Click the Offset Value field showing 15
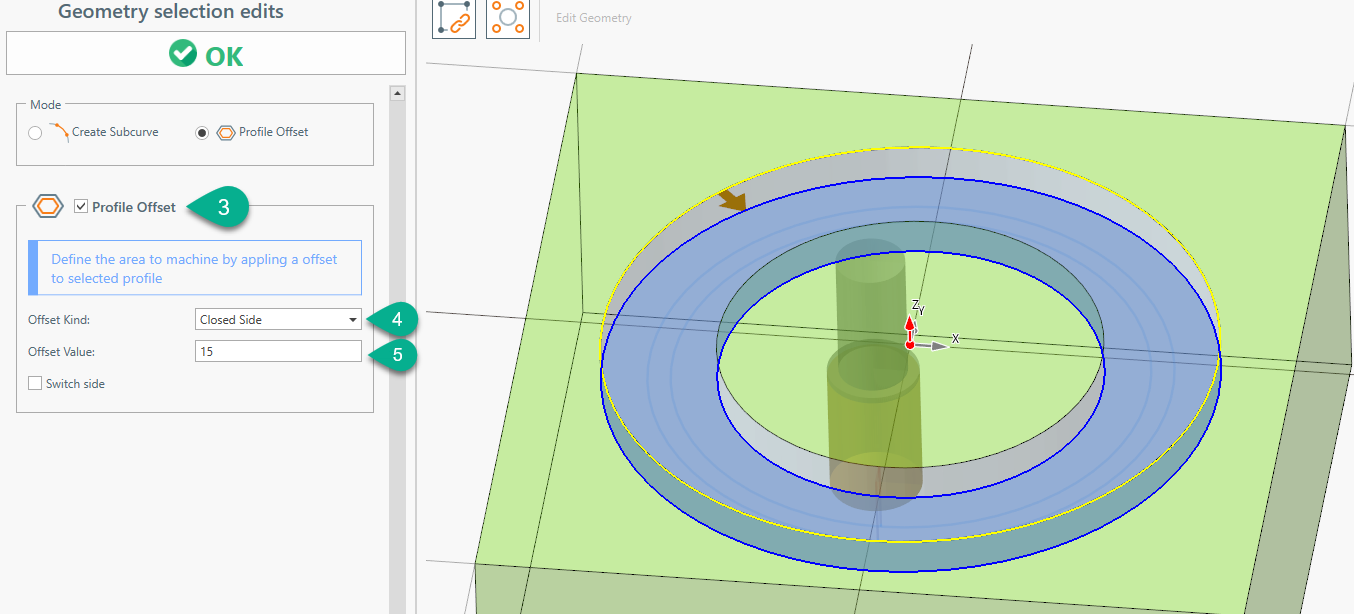 pos(278,352)
